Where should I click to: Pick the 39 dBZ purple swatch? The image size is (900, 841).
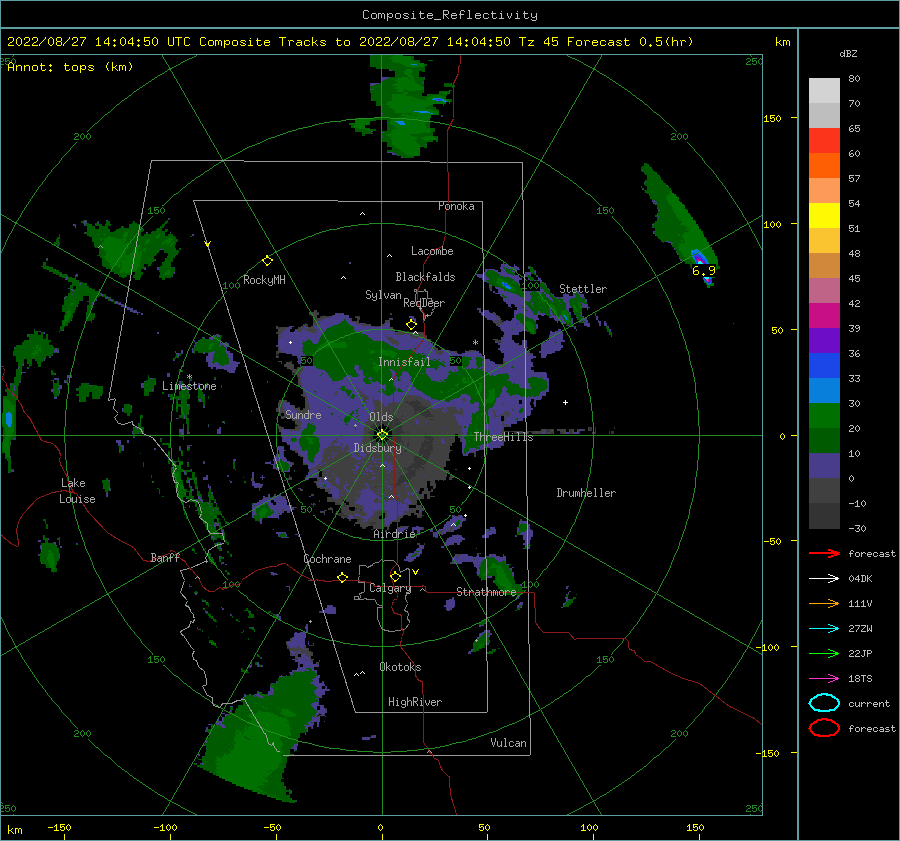pos(824,340)
